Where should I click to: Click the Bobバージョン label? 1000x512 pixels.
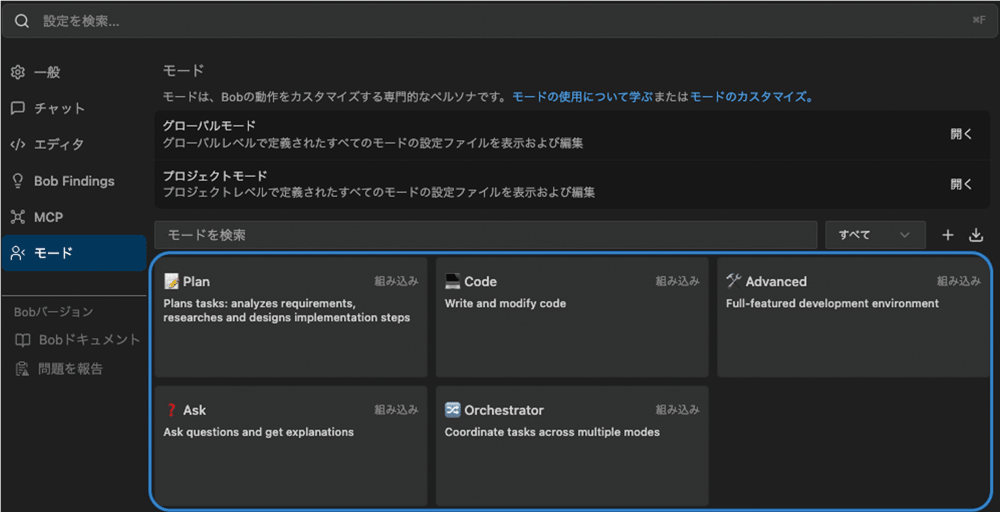[x=54, y=312]
